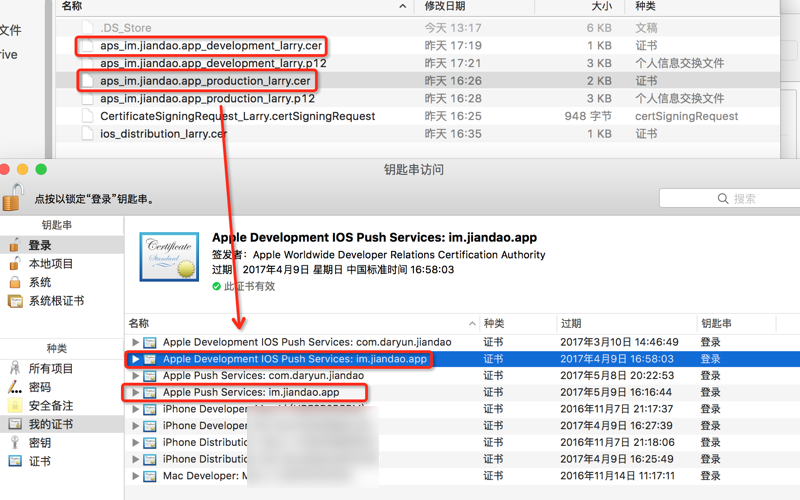This screenshot has width=800, height=500.
Task: Sort keychain list by 种类 column
Action: pos(517,323)
